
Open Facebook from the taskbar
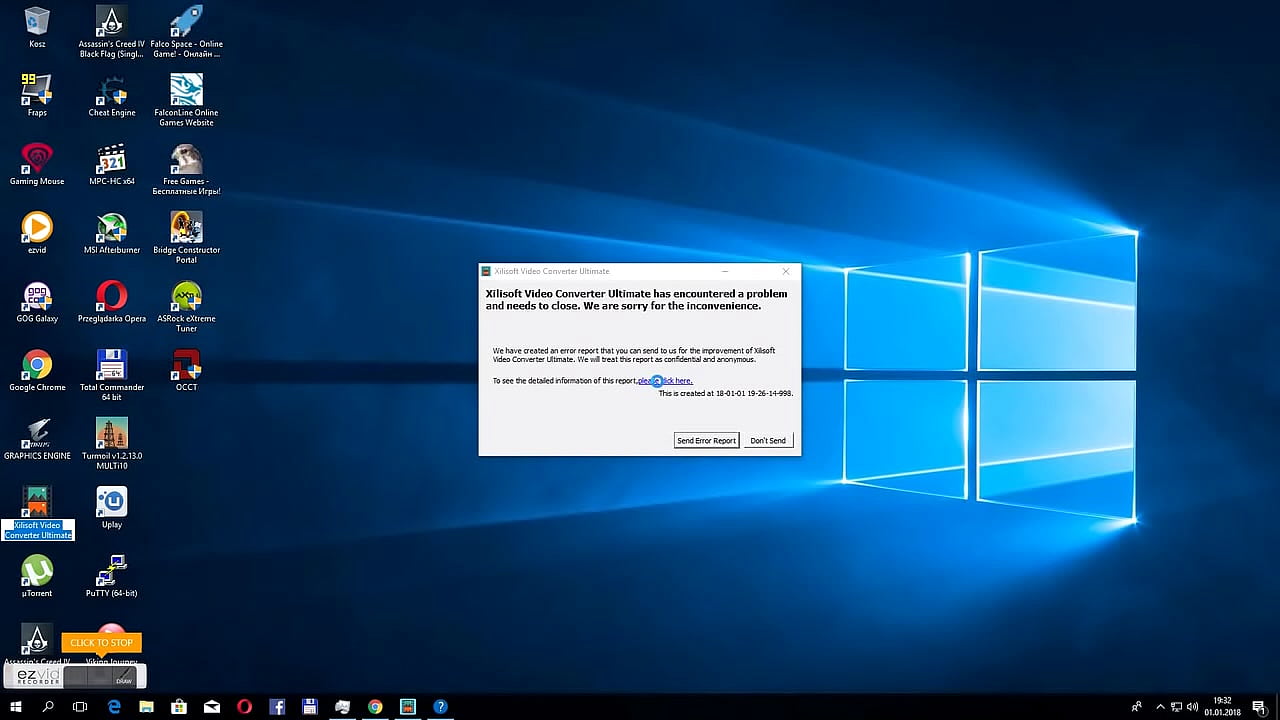pyautogui.click(x=277, y=707)
